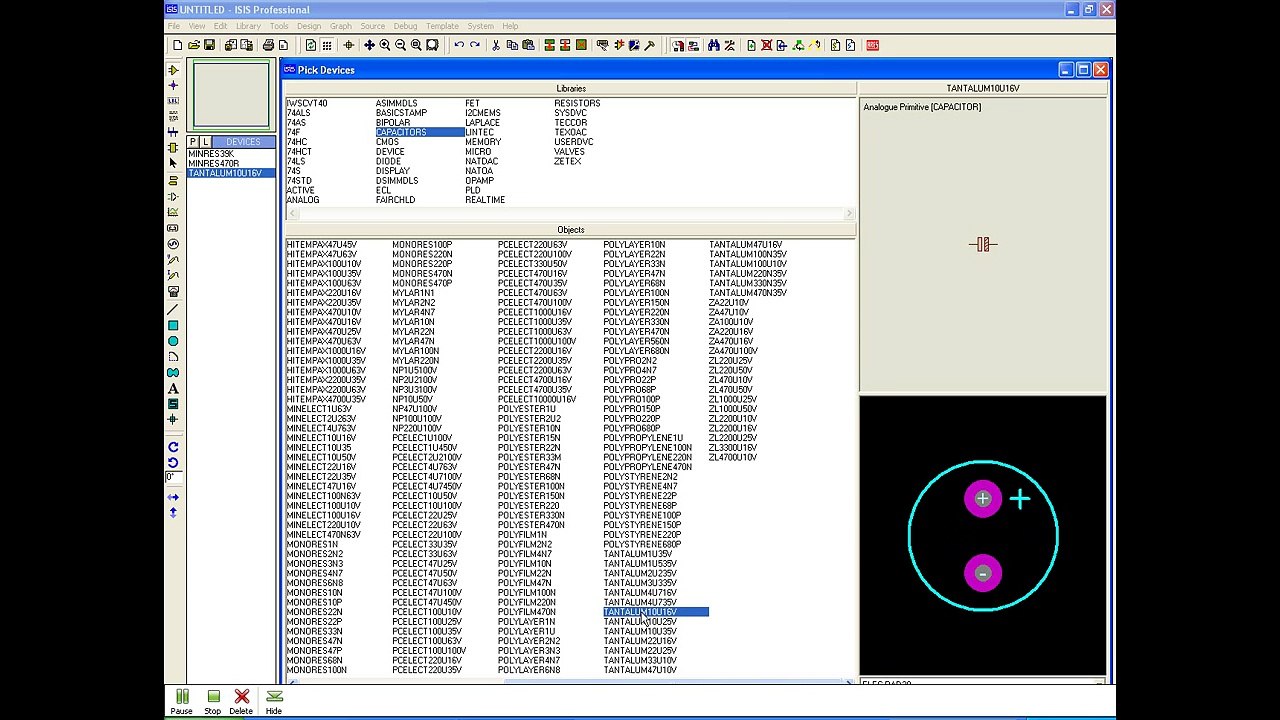
Task: Select the 2D text tool (A)
Action: tap(173, 388)
